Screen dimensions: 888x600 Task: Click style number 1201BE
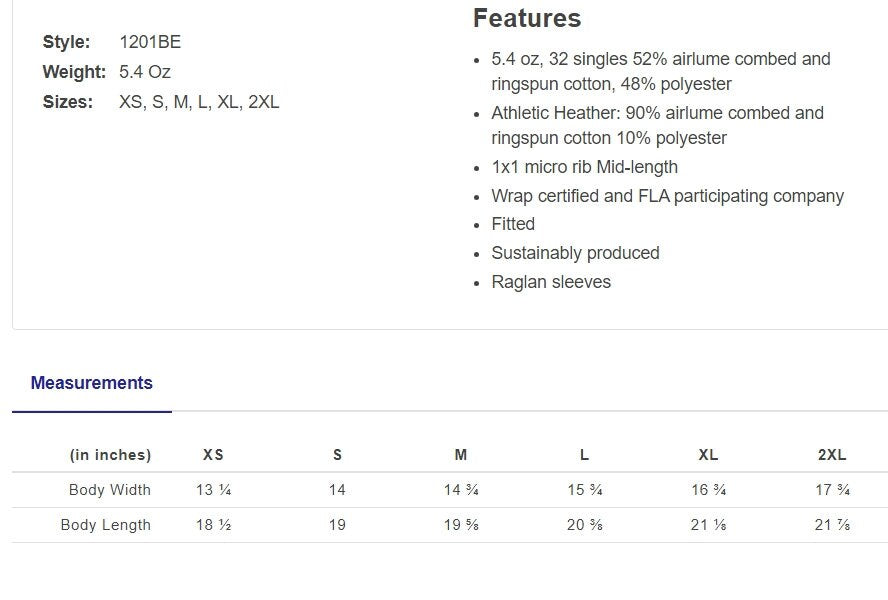point(150,42)
